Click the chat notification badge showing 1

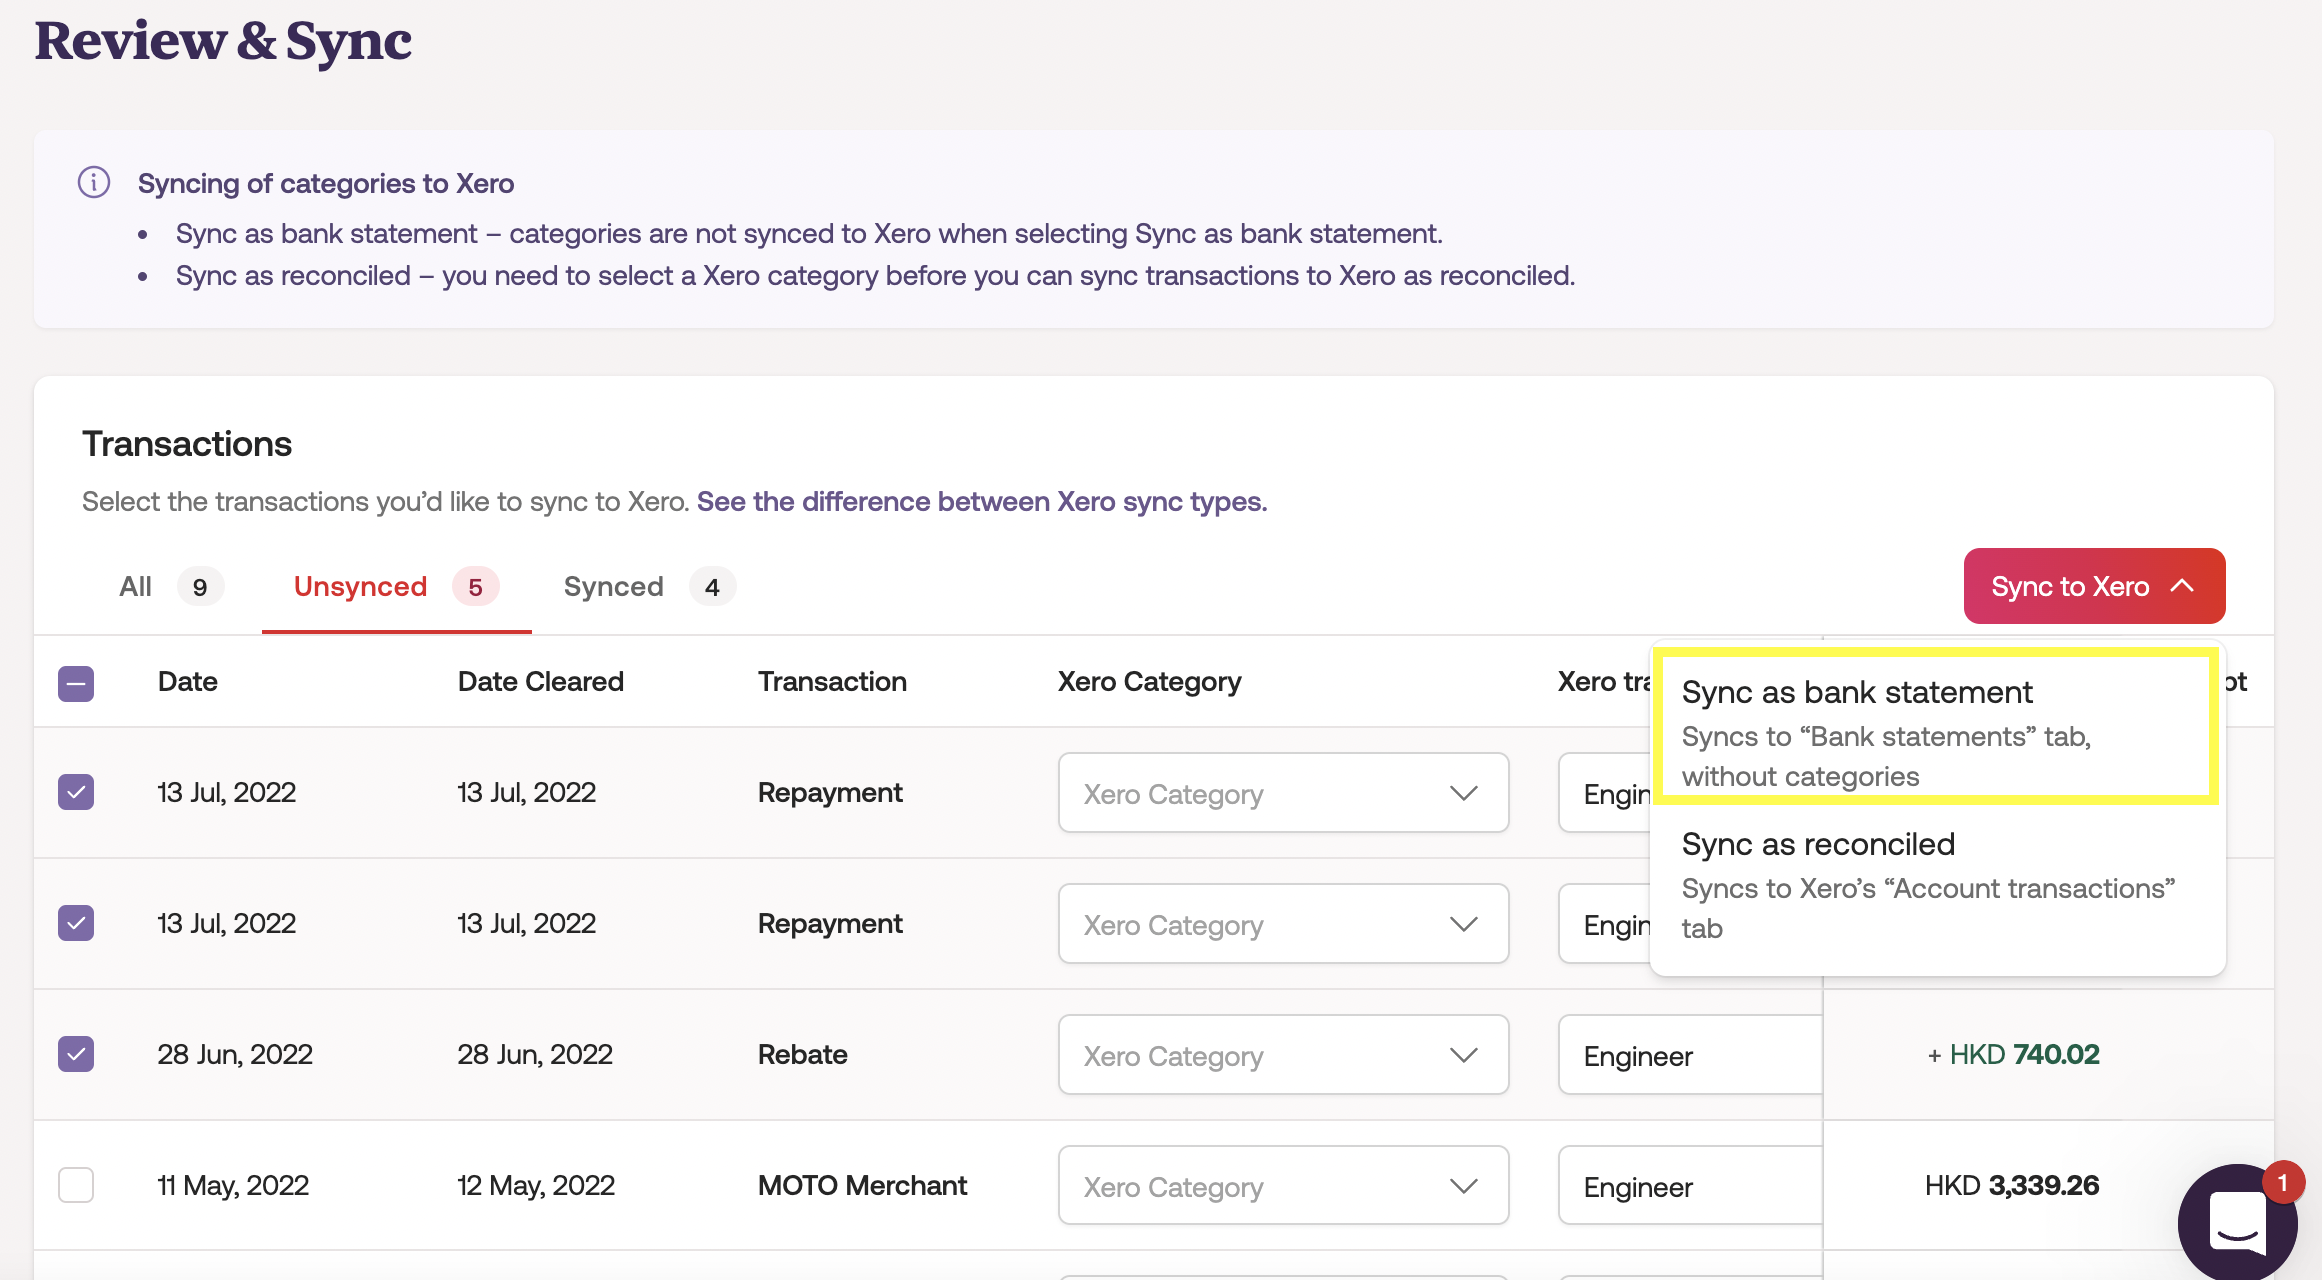2282,1183
